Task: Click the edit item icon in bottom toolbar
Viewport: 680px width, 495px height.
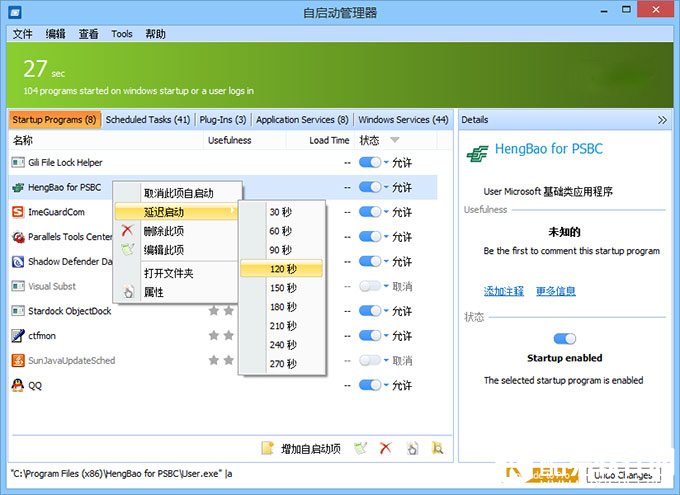Action: [x=360, y=448]
